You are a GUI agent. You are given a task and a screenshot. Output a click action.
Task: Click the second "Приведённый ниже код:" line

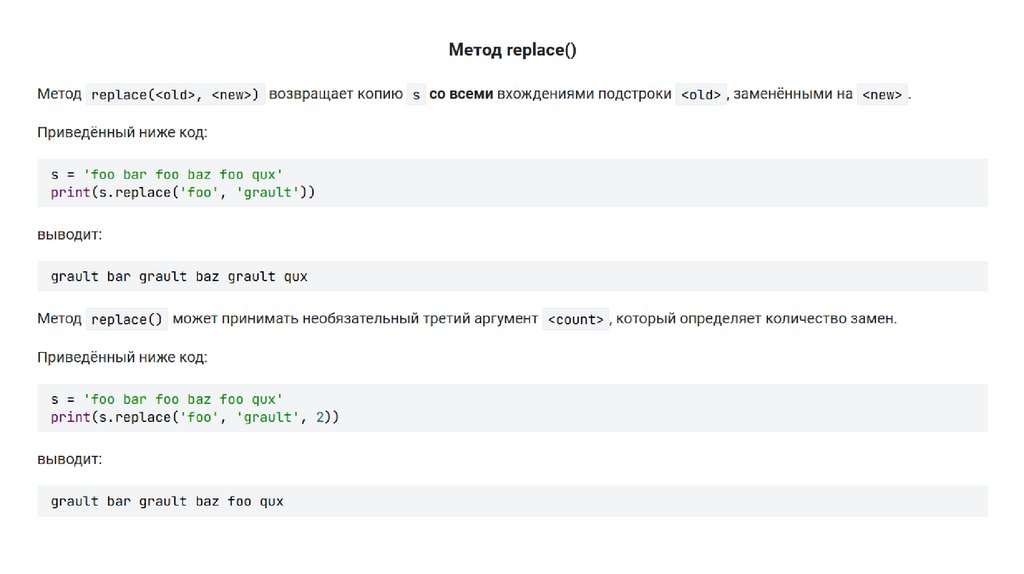(x=122, y=357)
